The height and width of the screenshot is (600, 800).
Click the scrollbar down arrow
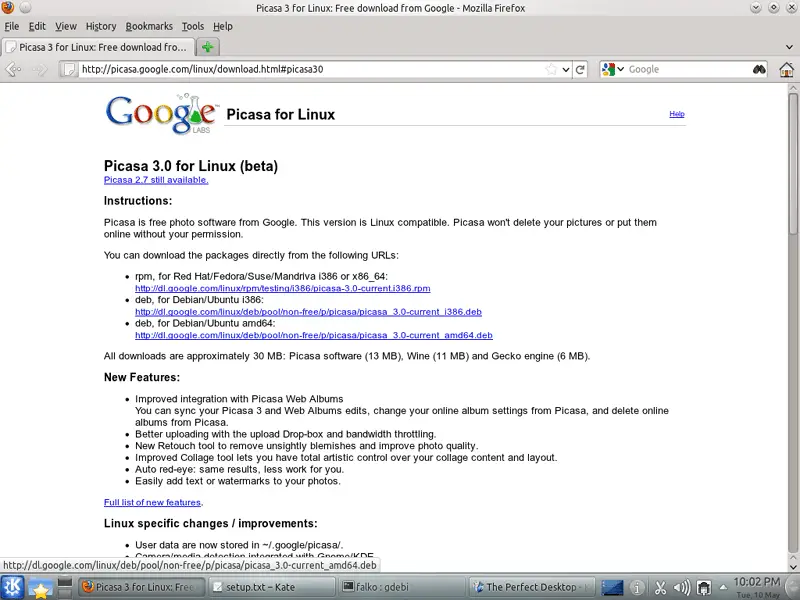(x=793, y=567)
